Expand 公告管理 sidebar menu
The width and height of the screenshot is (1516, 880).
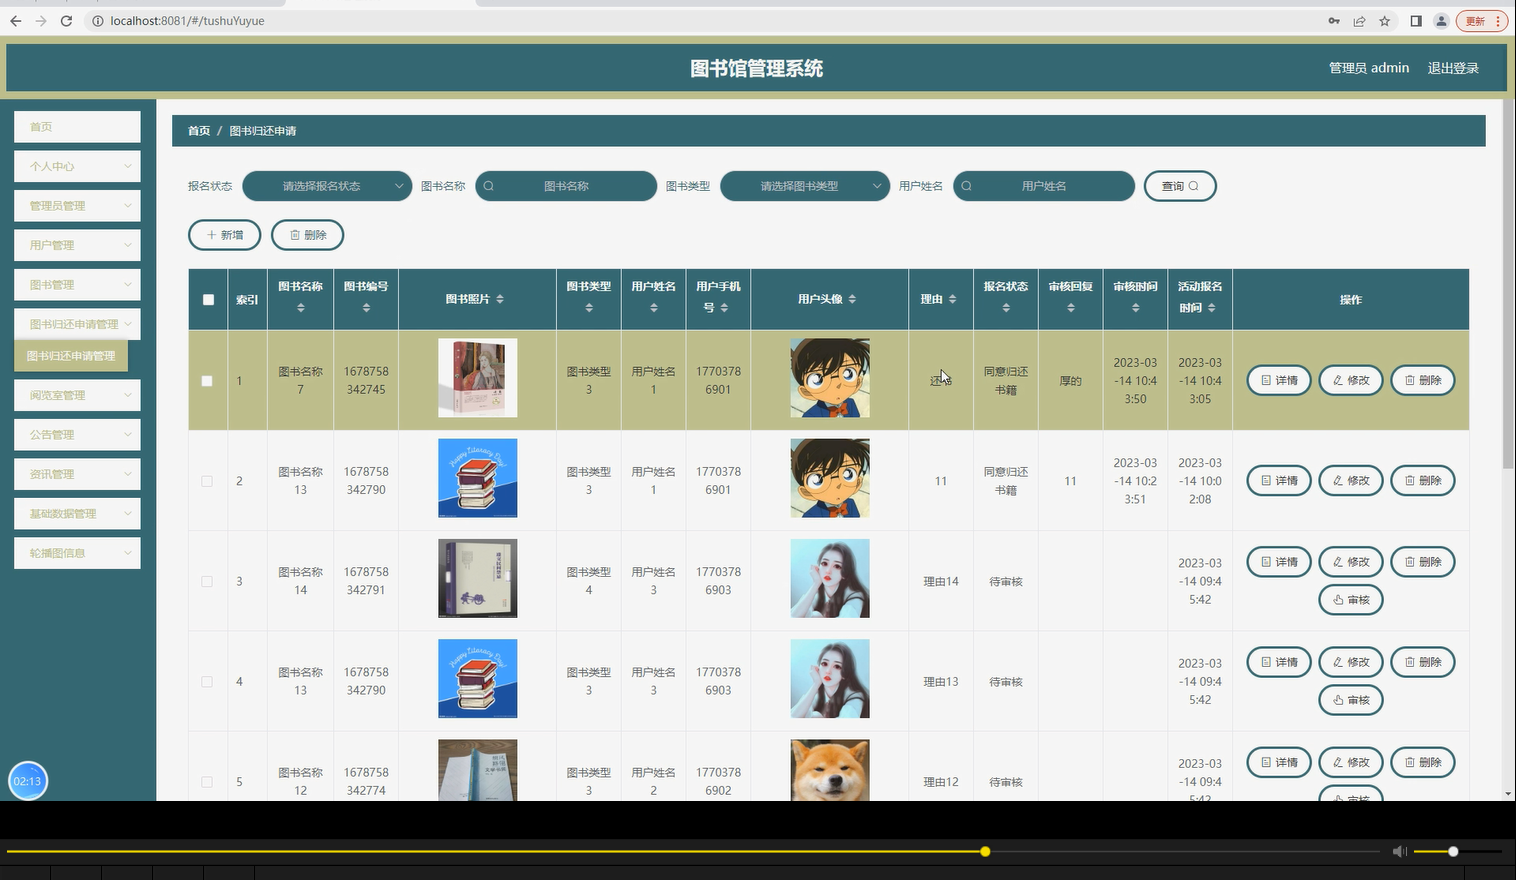coord(77,435)
